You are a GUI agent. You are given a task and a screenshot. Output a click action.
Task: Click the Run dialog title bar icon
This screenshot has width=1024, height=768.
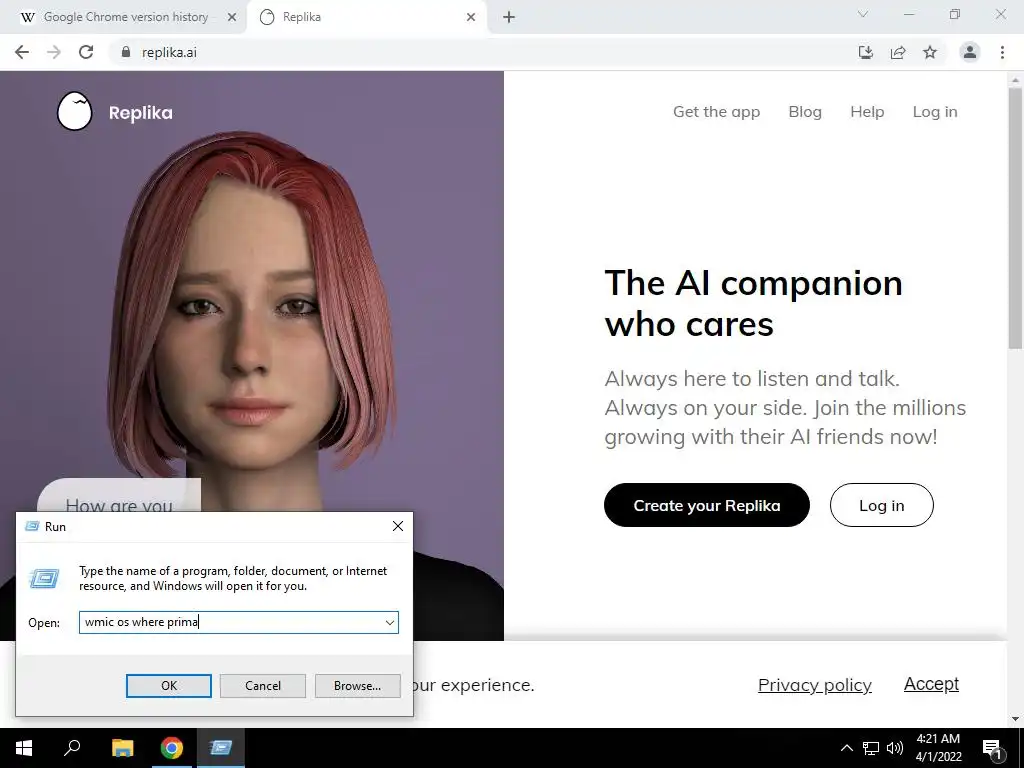pyautogui.click(x=31, y=526)
